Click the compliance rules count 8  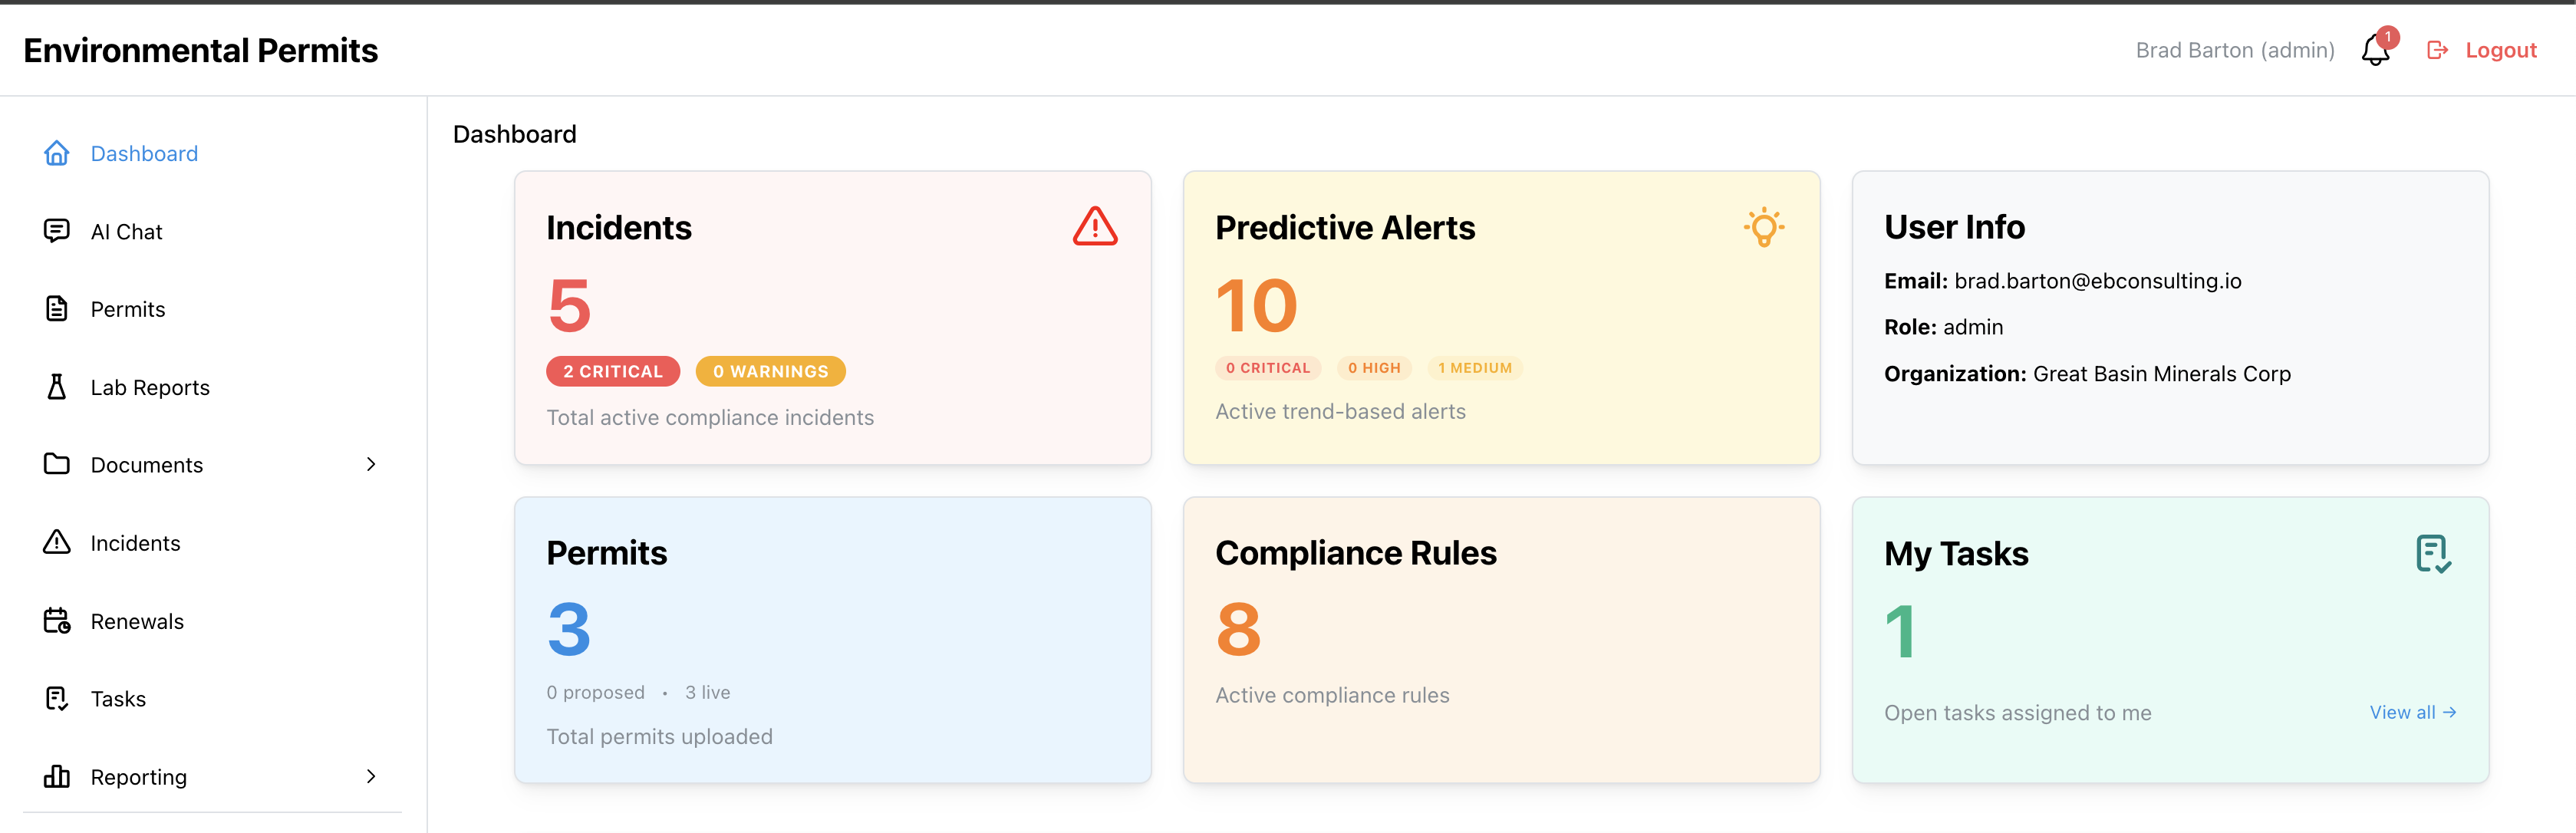tap(1238, 629)
